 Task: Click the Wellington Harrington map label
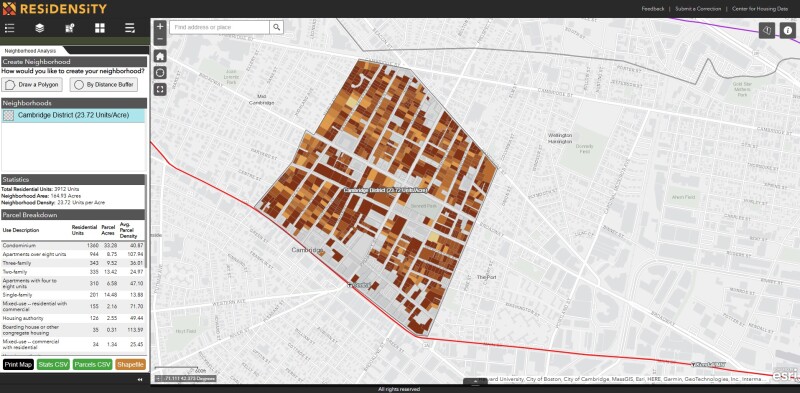pos(560,138)
